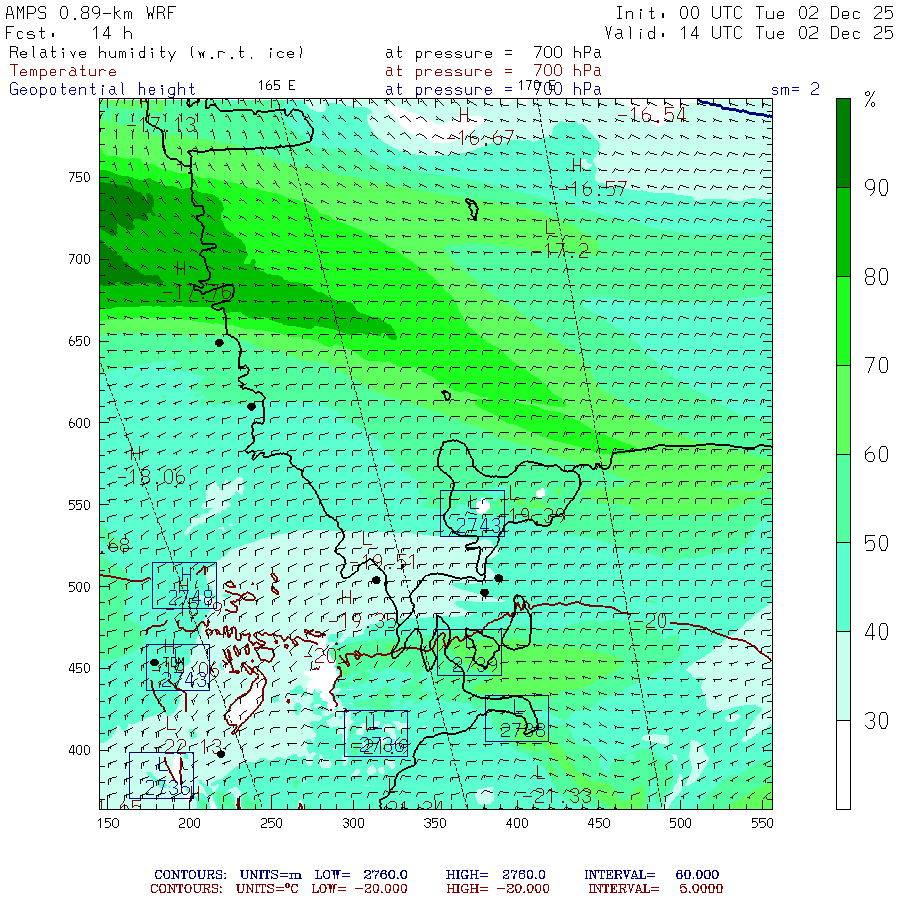900x900 pixels.
Task: Click the '-22.13' temperature low label
Action: coord(189,747)
